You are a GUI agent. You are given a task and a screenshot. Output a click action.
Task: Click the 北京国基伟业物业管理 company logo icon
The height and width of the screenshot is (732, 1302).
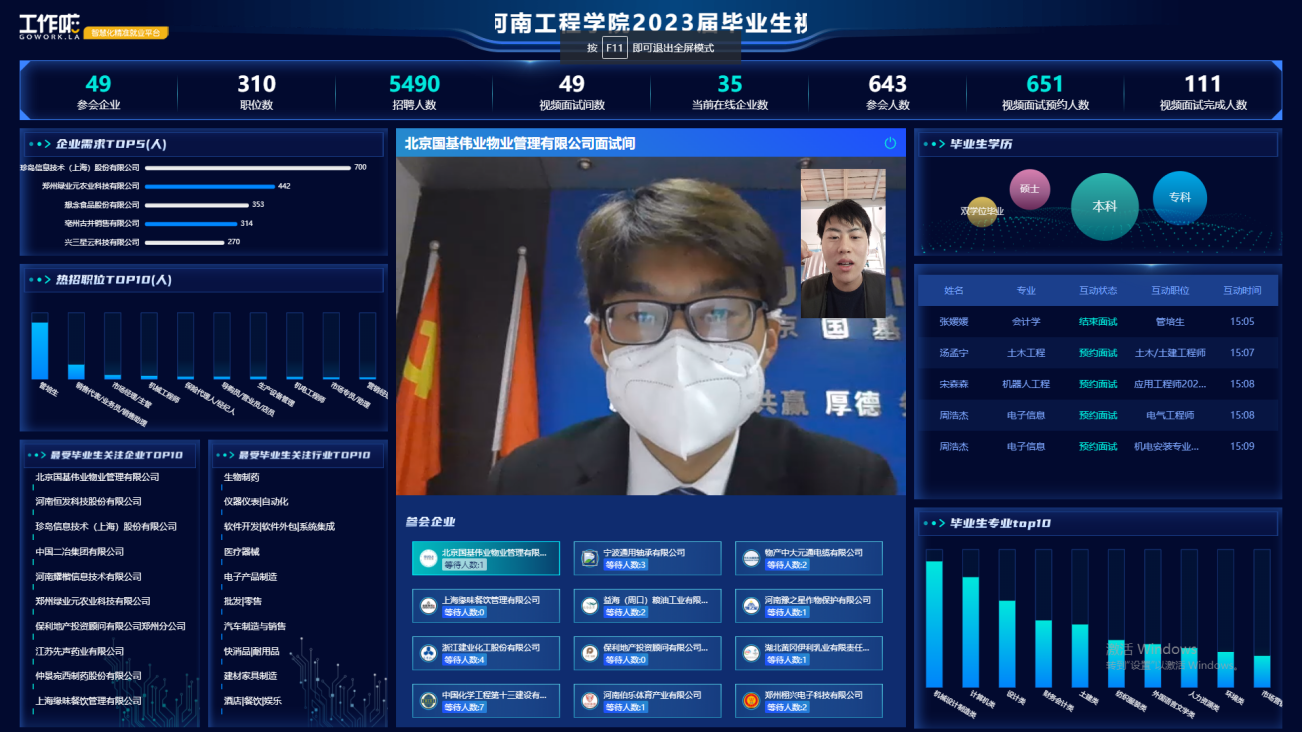pyautogui.click(x=428, y=558)
